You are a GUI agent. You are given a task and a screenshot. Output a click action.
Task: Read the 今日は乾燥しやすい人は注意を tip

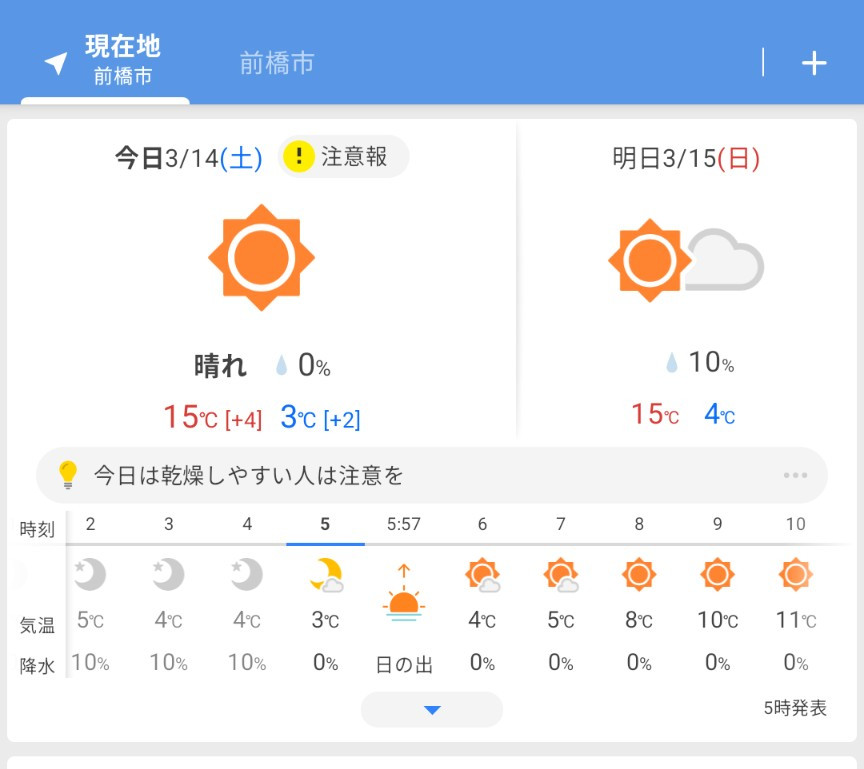click(x=249, y=475)
